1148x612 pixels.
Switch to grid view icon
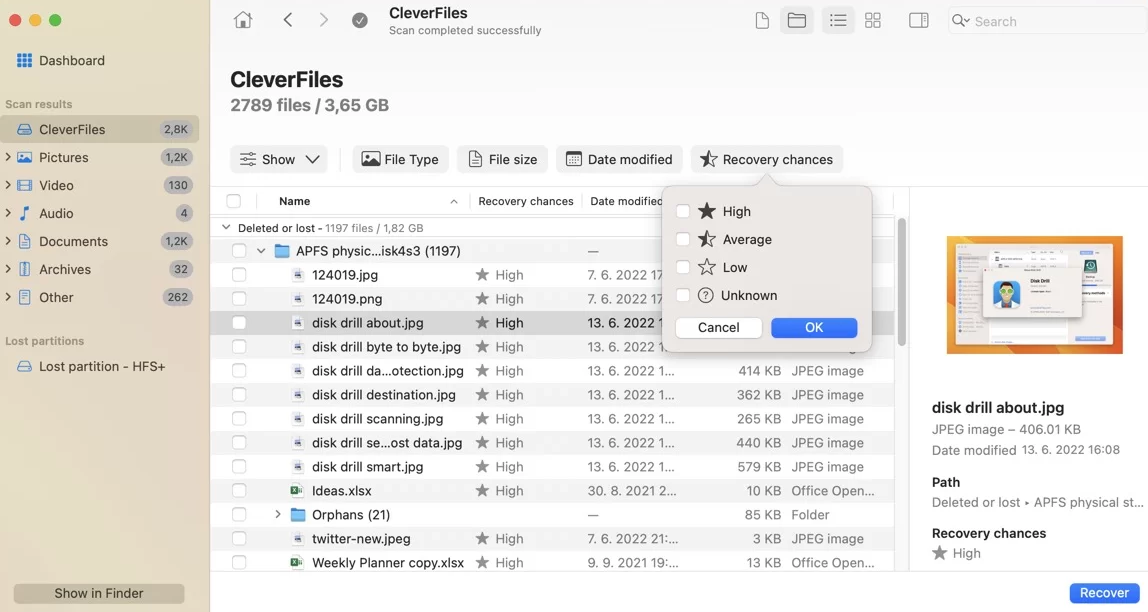[873, 21]
